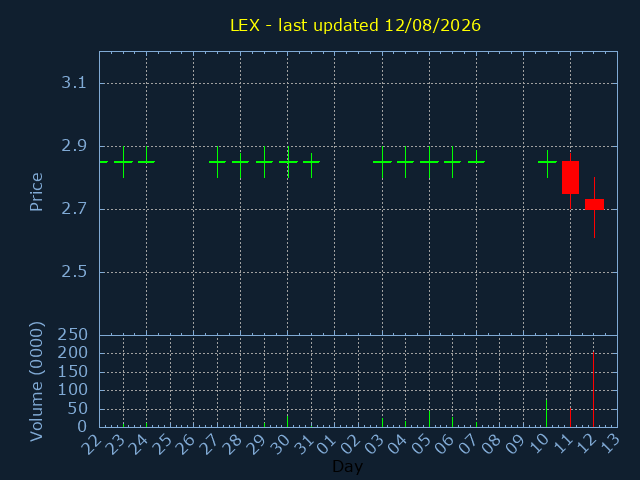Click the day 13 x-axis label

pos(611,444)
